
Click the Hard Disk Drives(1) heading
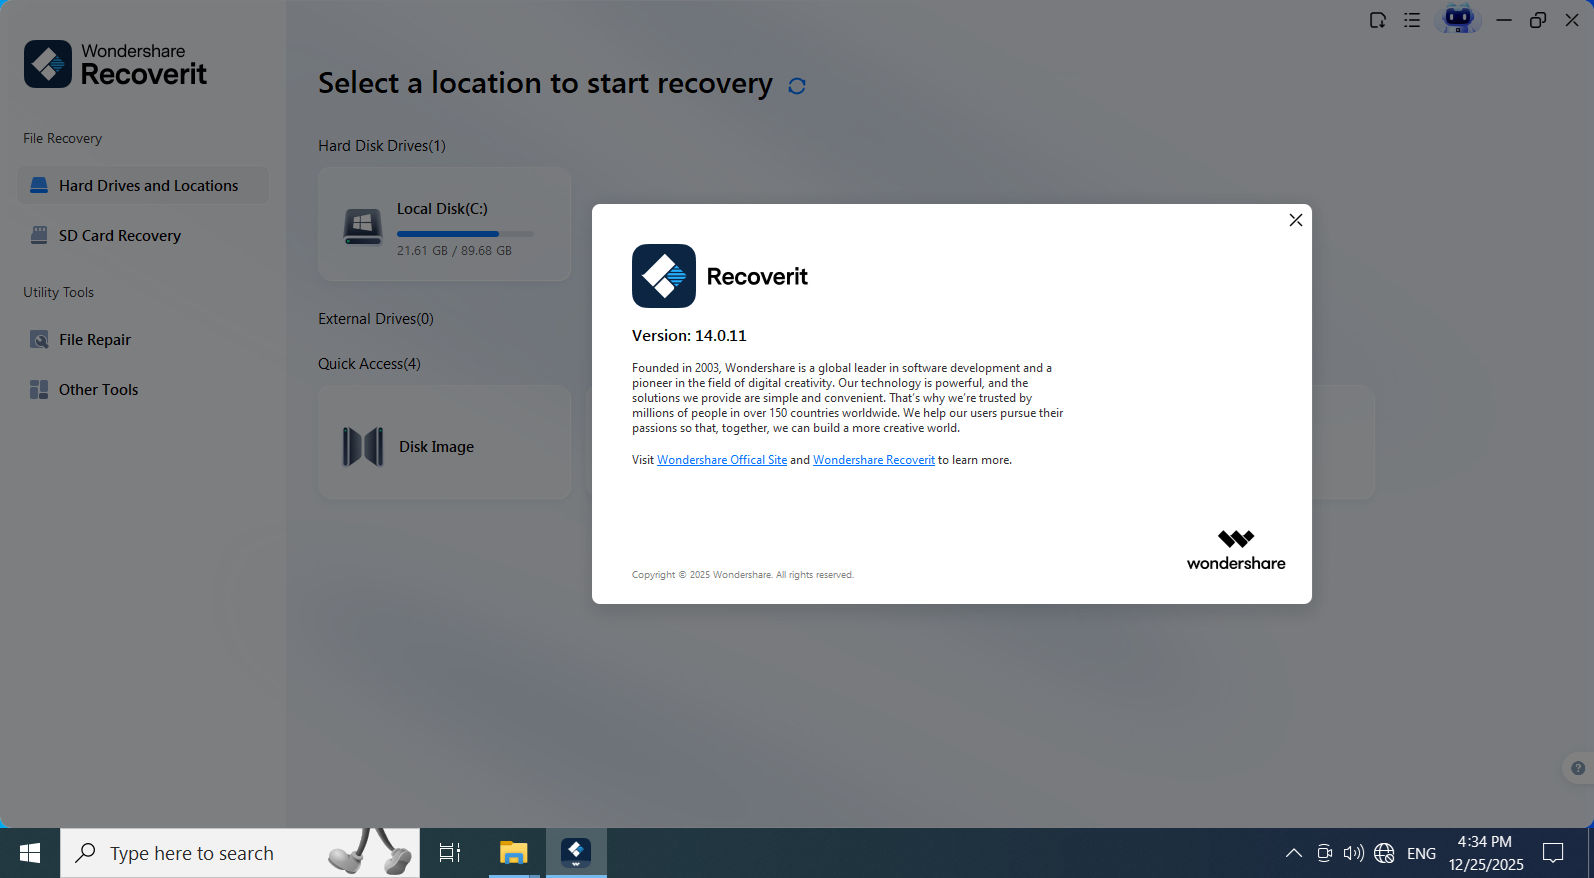[x=382, y=146]
